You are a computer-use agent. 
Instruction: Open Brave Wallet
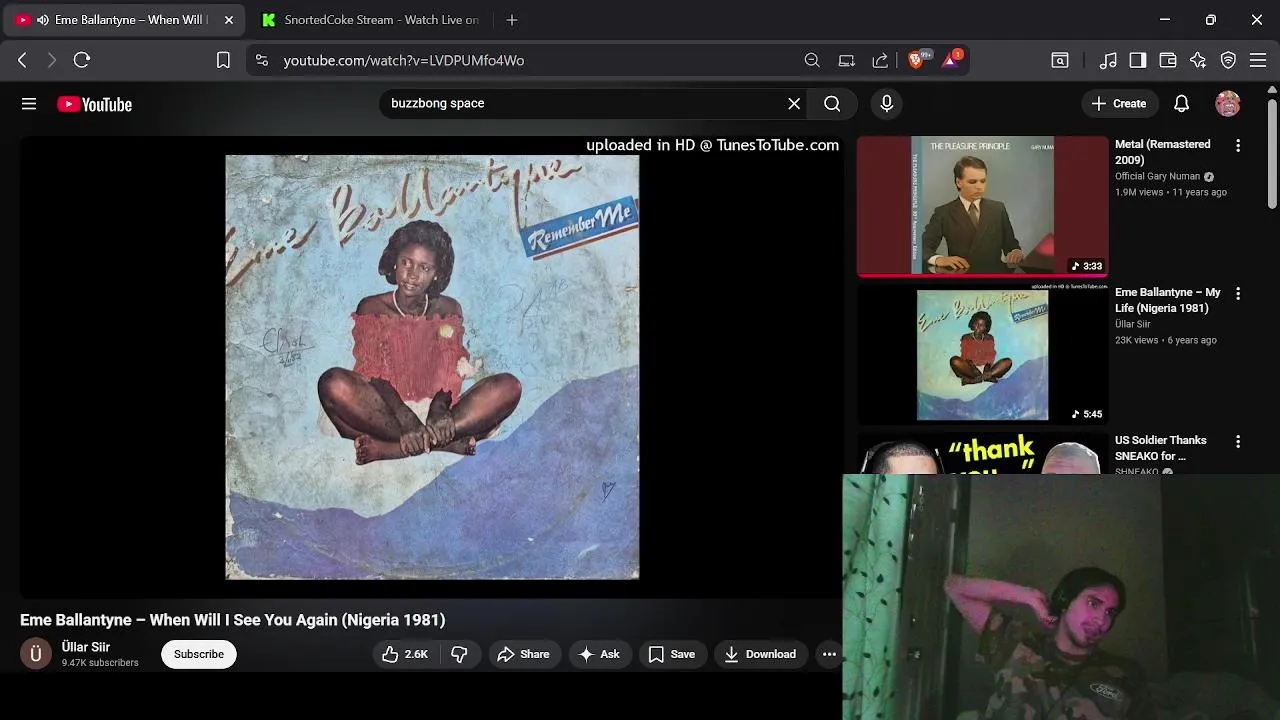(1168, 60)
